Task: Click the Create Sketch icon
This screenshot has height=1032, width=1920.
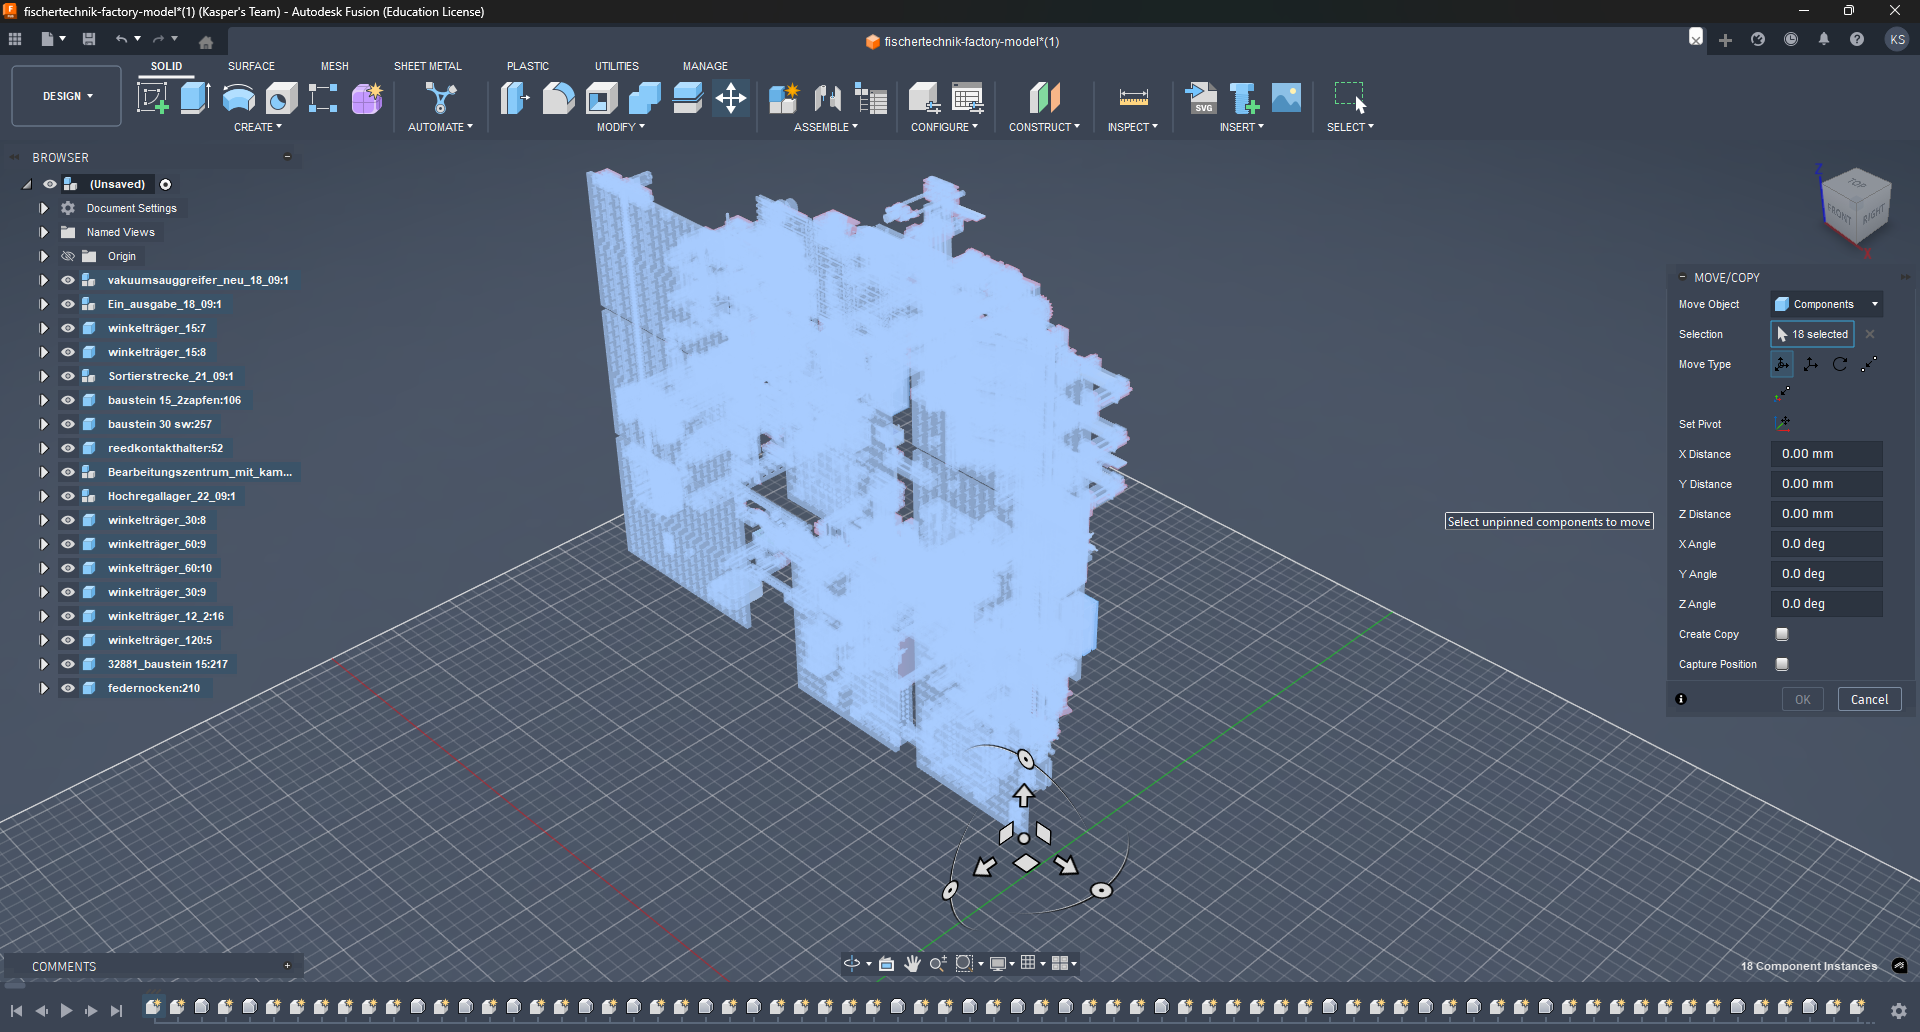Action: (x=152, y=98)
